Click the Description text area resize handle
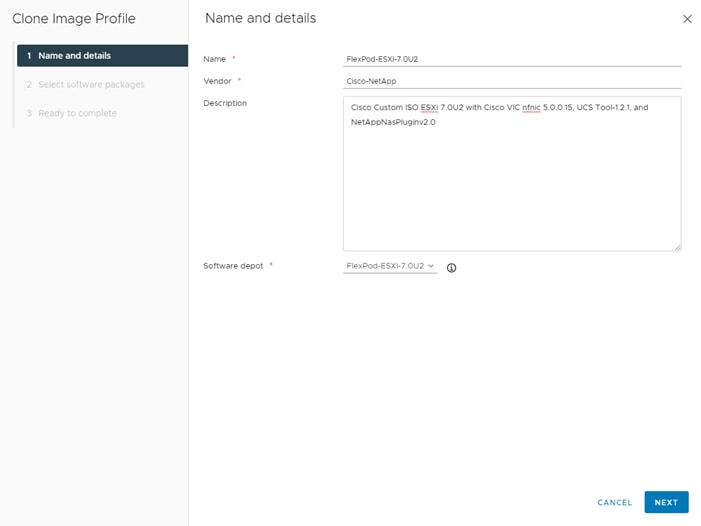The width and height of the screenshot is (701, 526). pos(678,248)
